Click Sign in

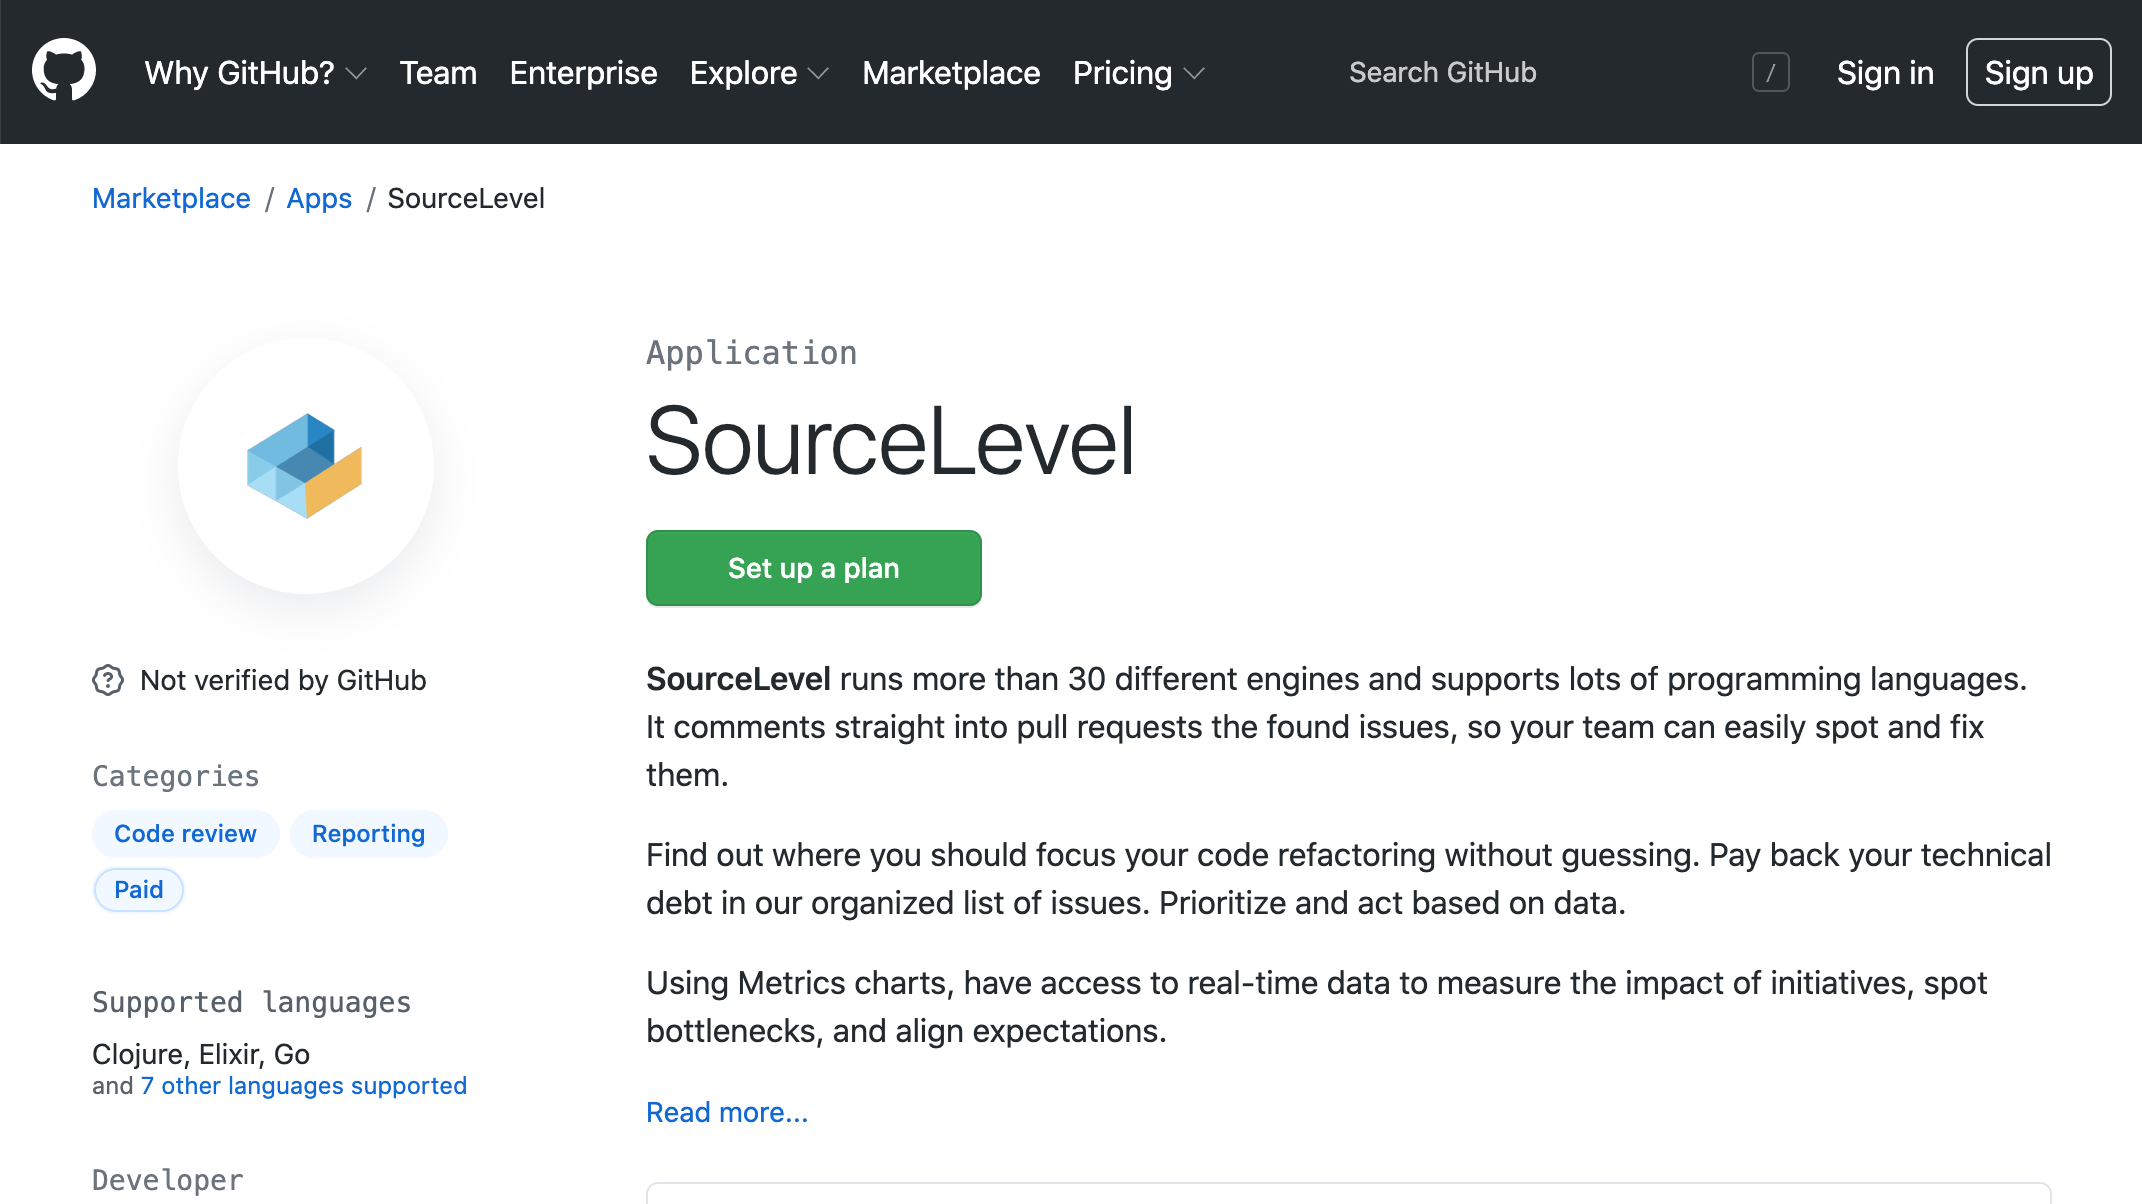pyautogui.click(x=1885, y=73)
